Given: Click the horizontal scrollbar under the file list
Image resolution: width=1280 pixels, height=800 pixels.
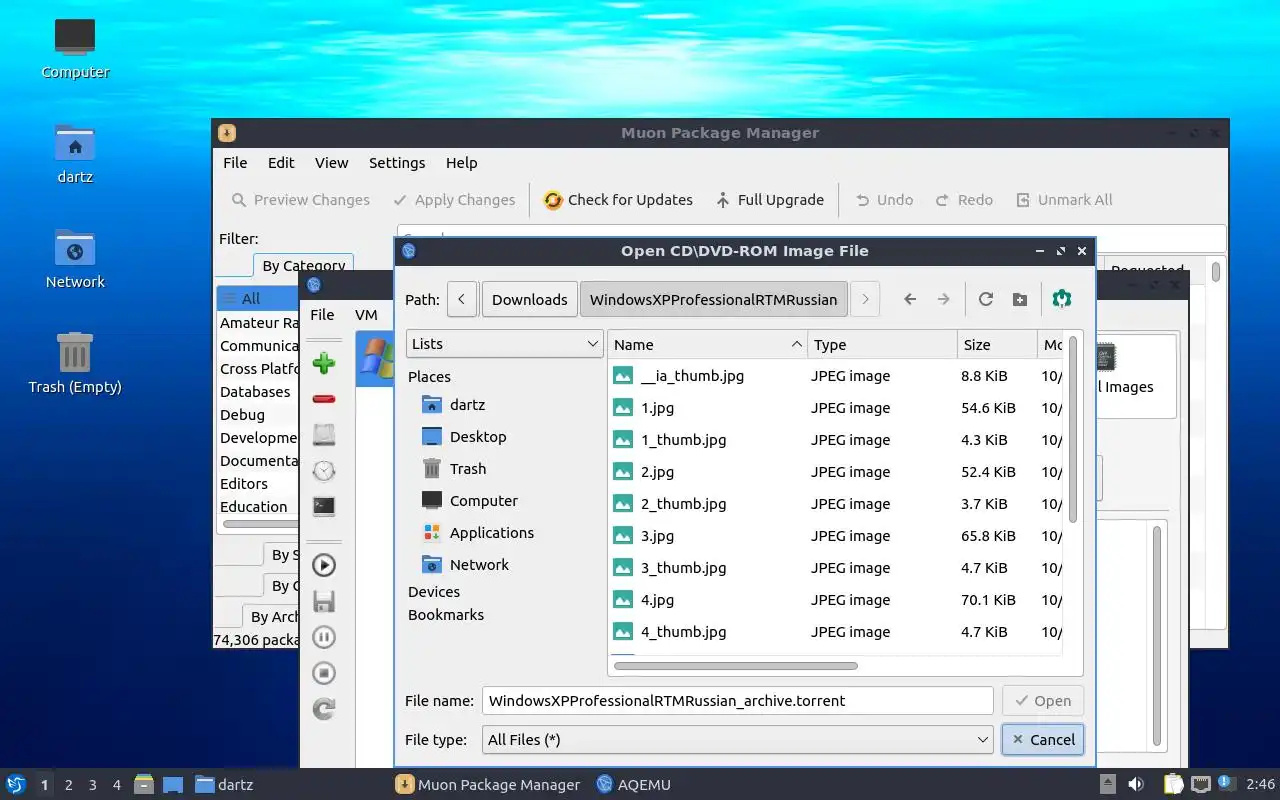Looking at the screenshot, I should 736,665.
